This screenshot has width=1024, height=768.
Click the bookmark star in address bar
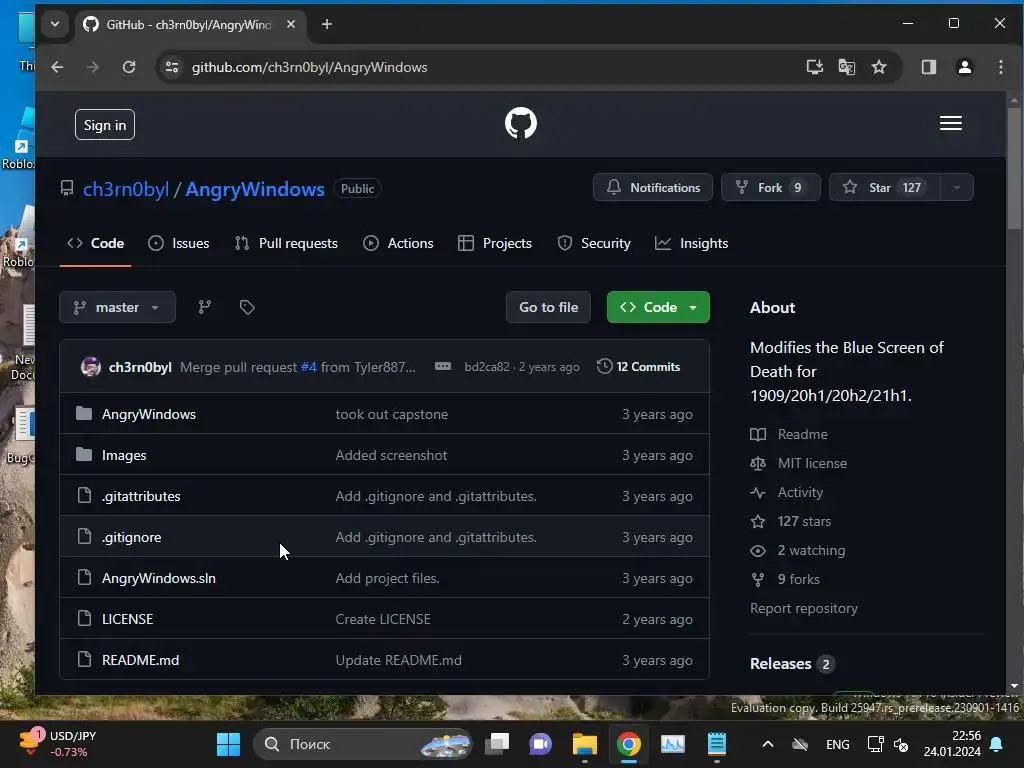click(x=878, y=67)
